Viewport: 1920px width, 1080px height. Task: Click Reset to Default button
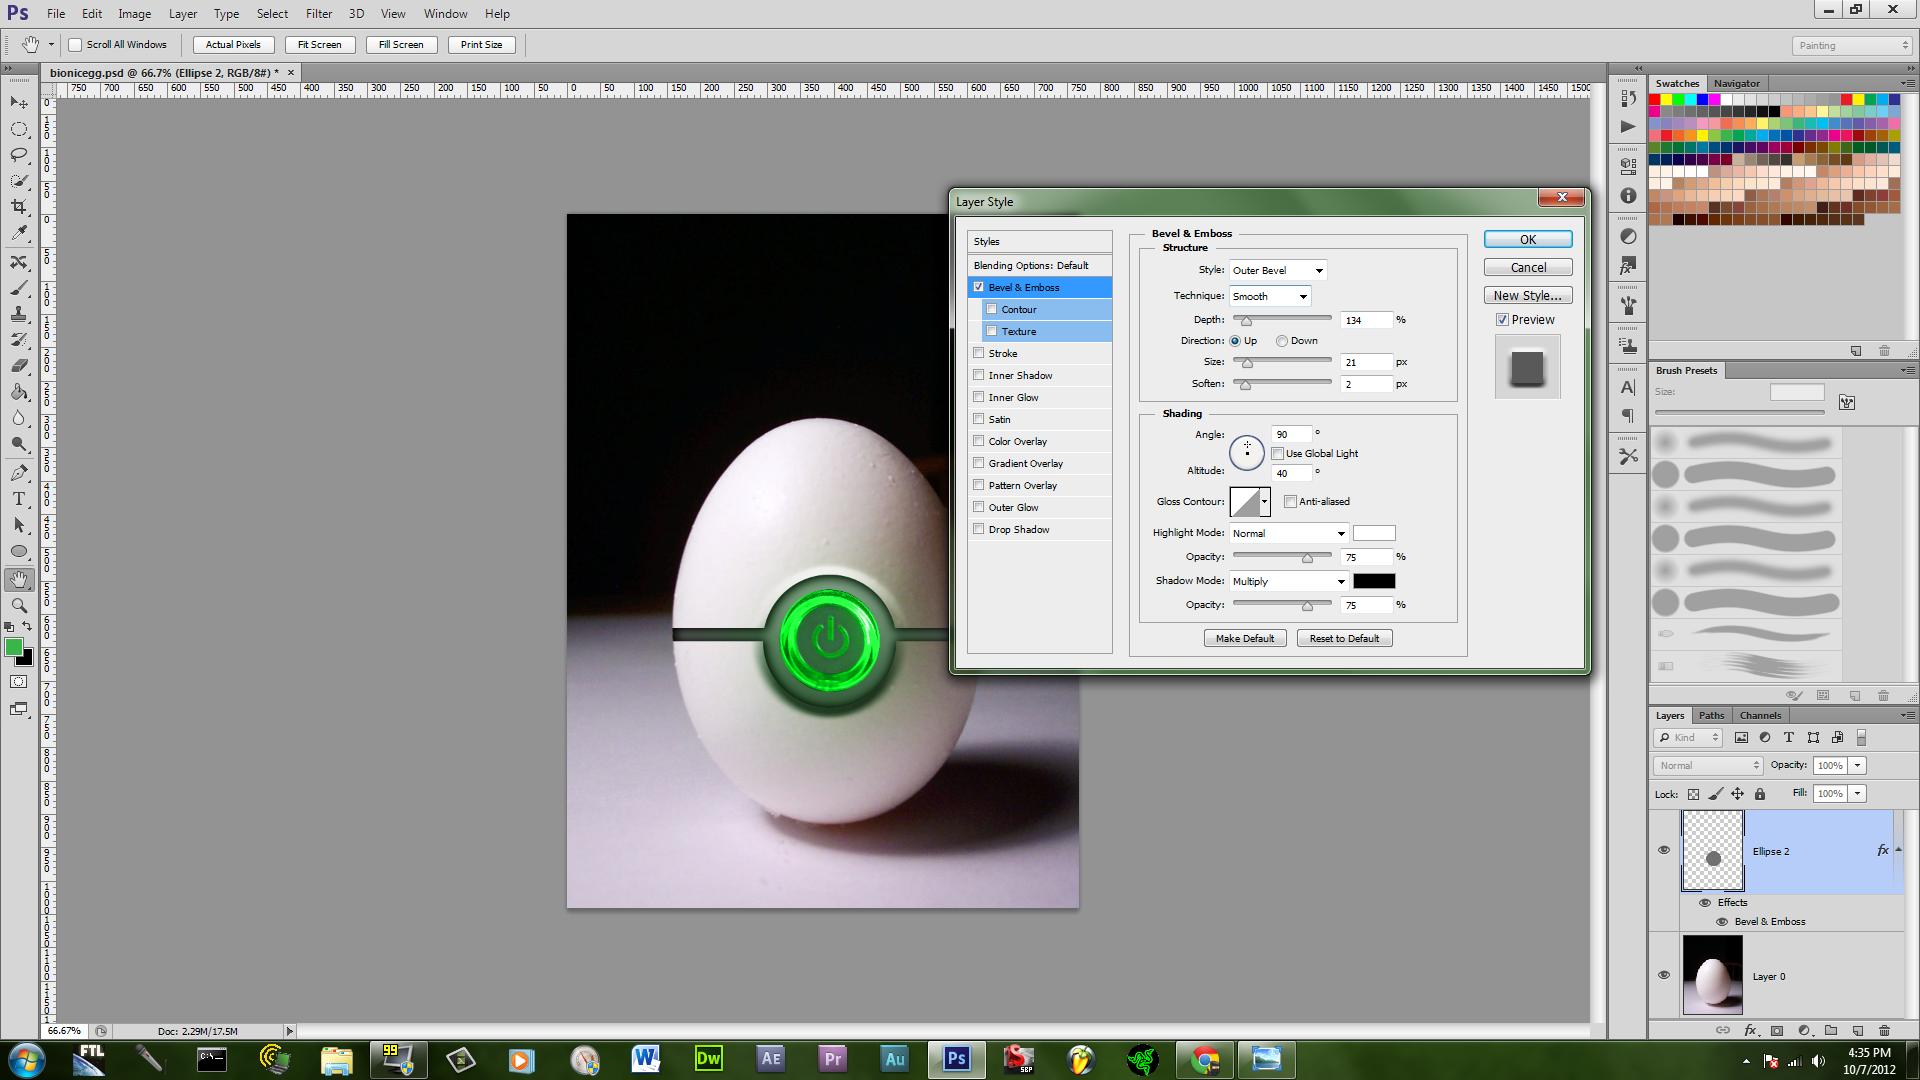[x=1344, y=637]
